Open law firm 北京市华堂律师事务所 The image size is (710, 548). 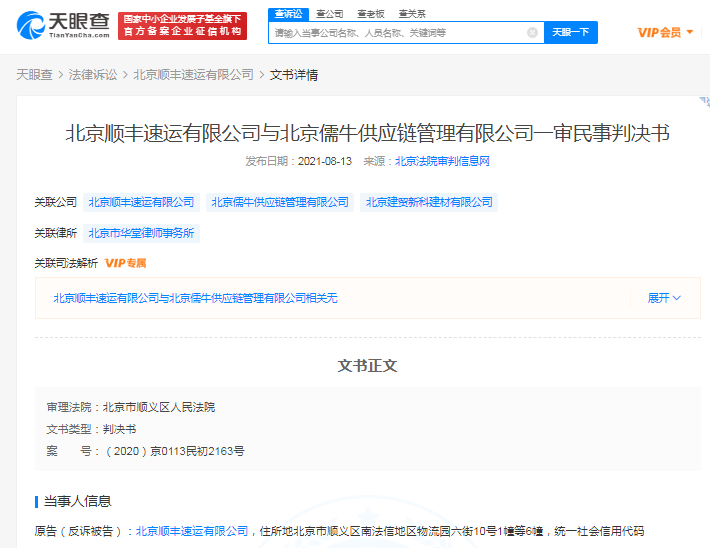click(x=141, y=233)
